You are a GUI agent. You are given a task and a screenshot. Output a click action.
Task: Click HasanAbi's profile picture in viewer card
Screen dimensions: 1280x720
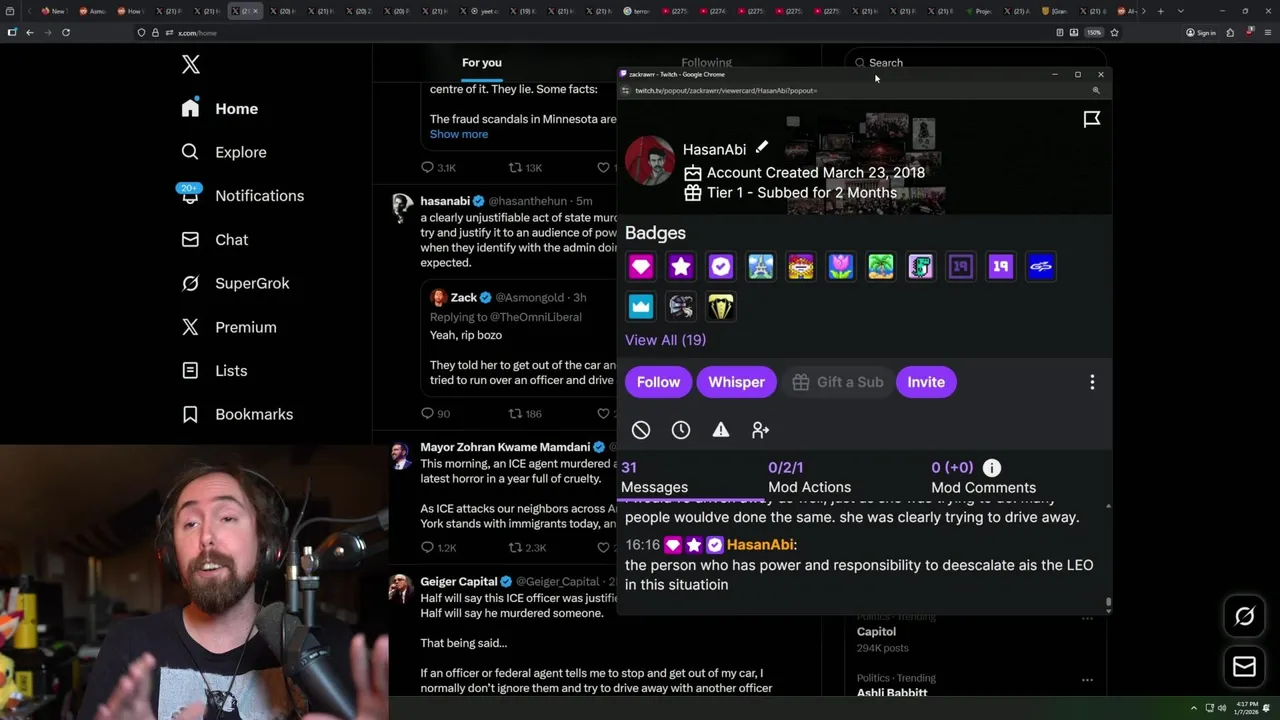point(650,161)
